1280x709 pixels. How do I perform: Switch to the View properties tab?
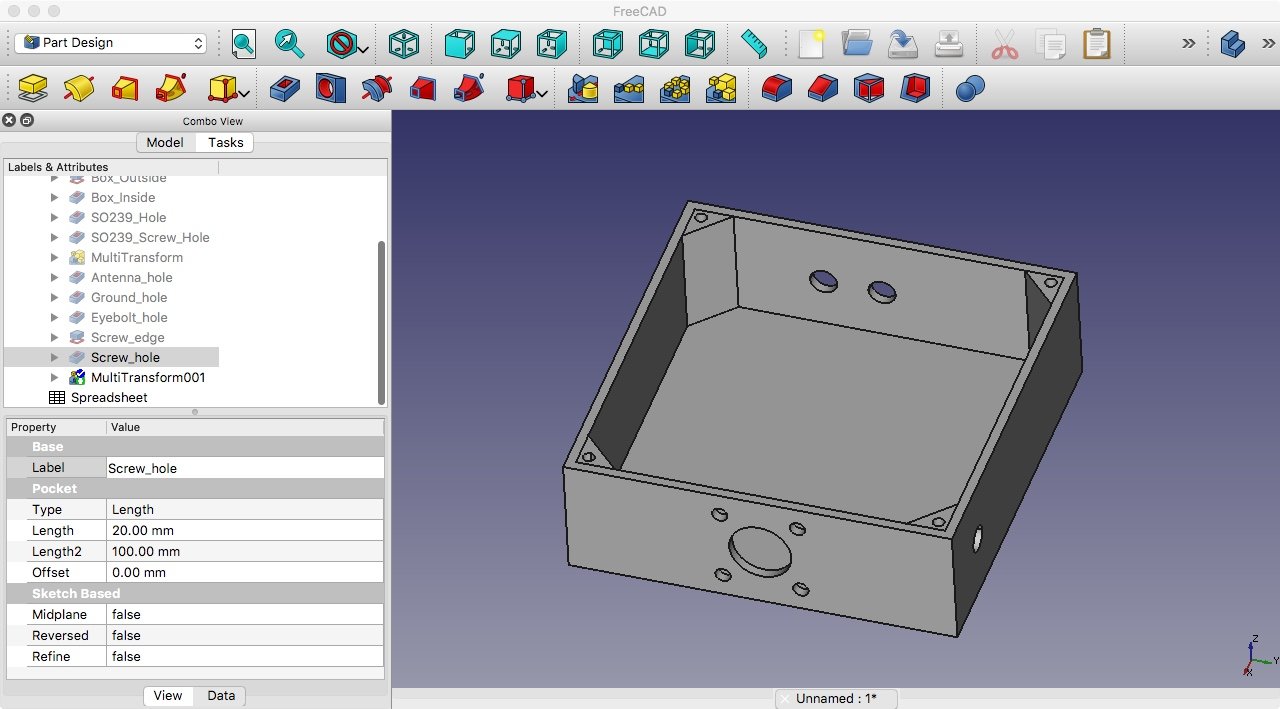click(x=168, y=695)
